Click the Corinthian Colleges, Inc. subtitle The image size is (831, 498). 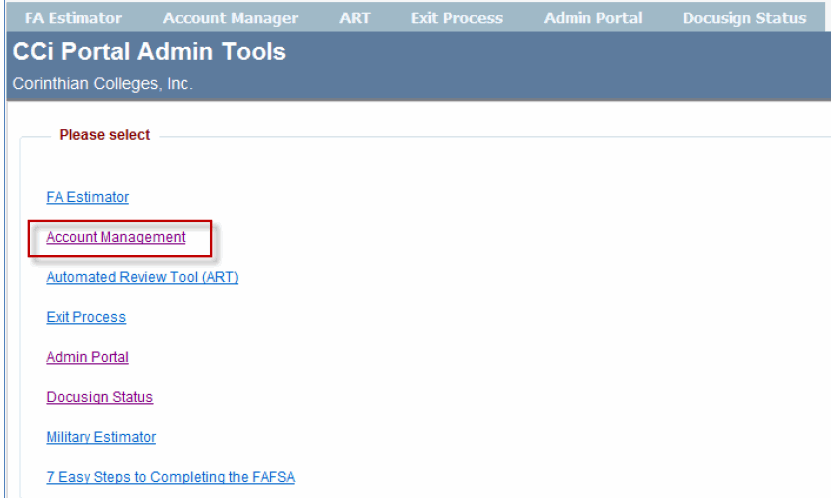coord(102,84)
